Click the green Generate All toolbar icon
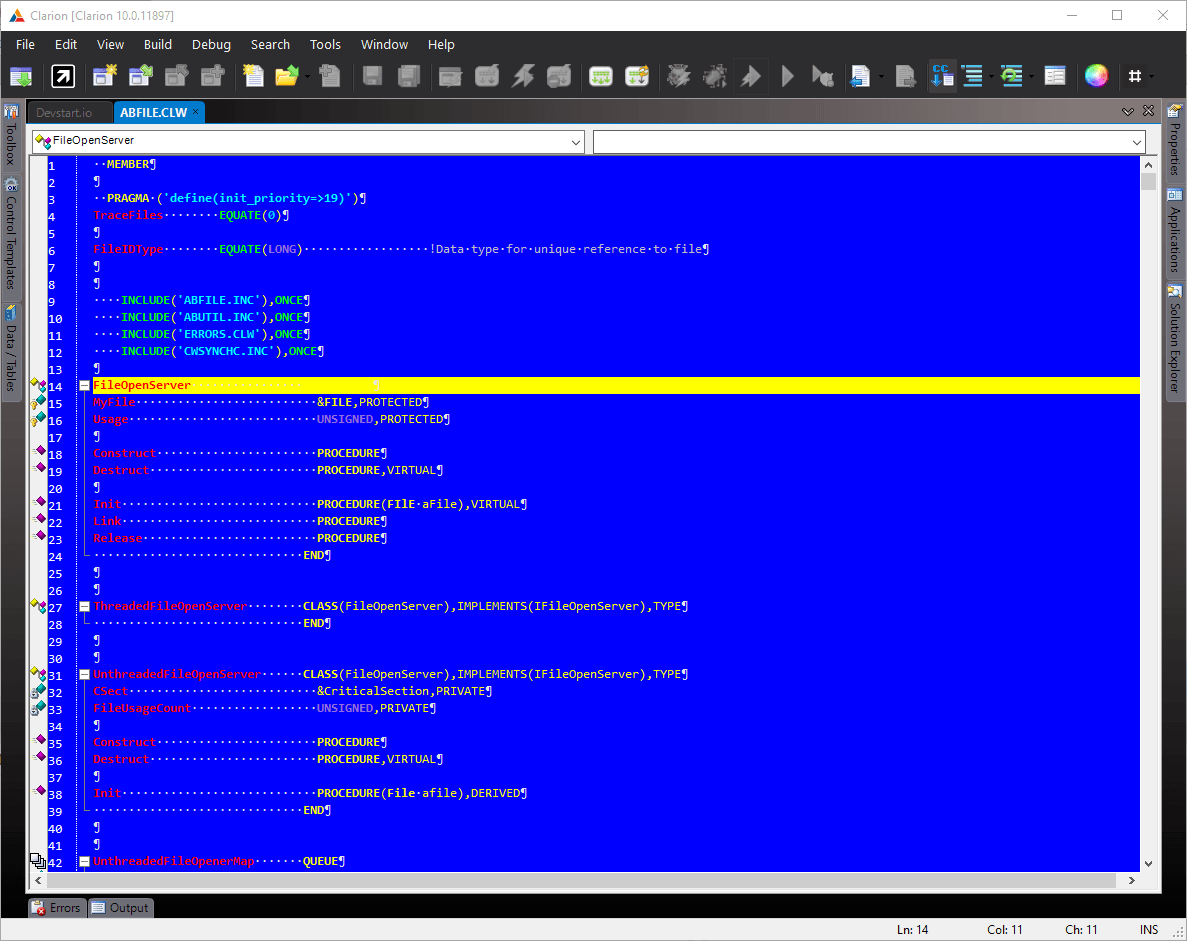 tap(601, 76)
